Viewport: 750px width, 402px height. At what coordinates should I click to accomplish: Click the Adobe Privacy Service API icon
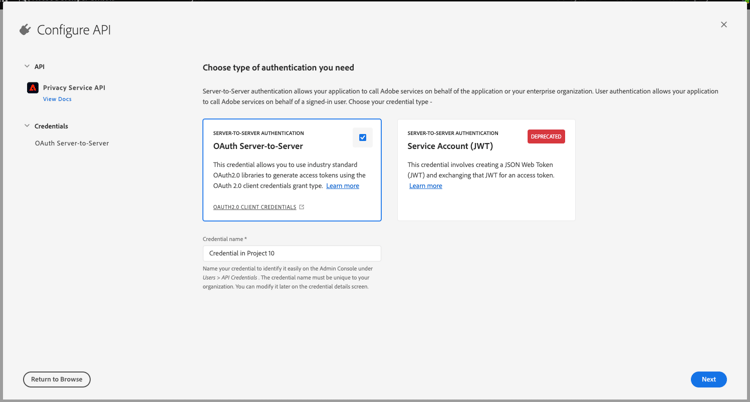(33, 88)
